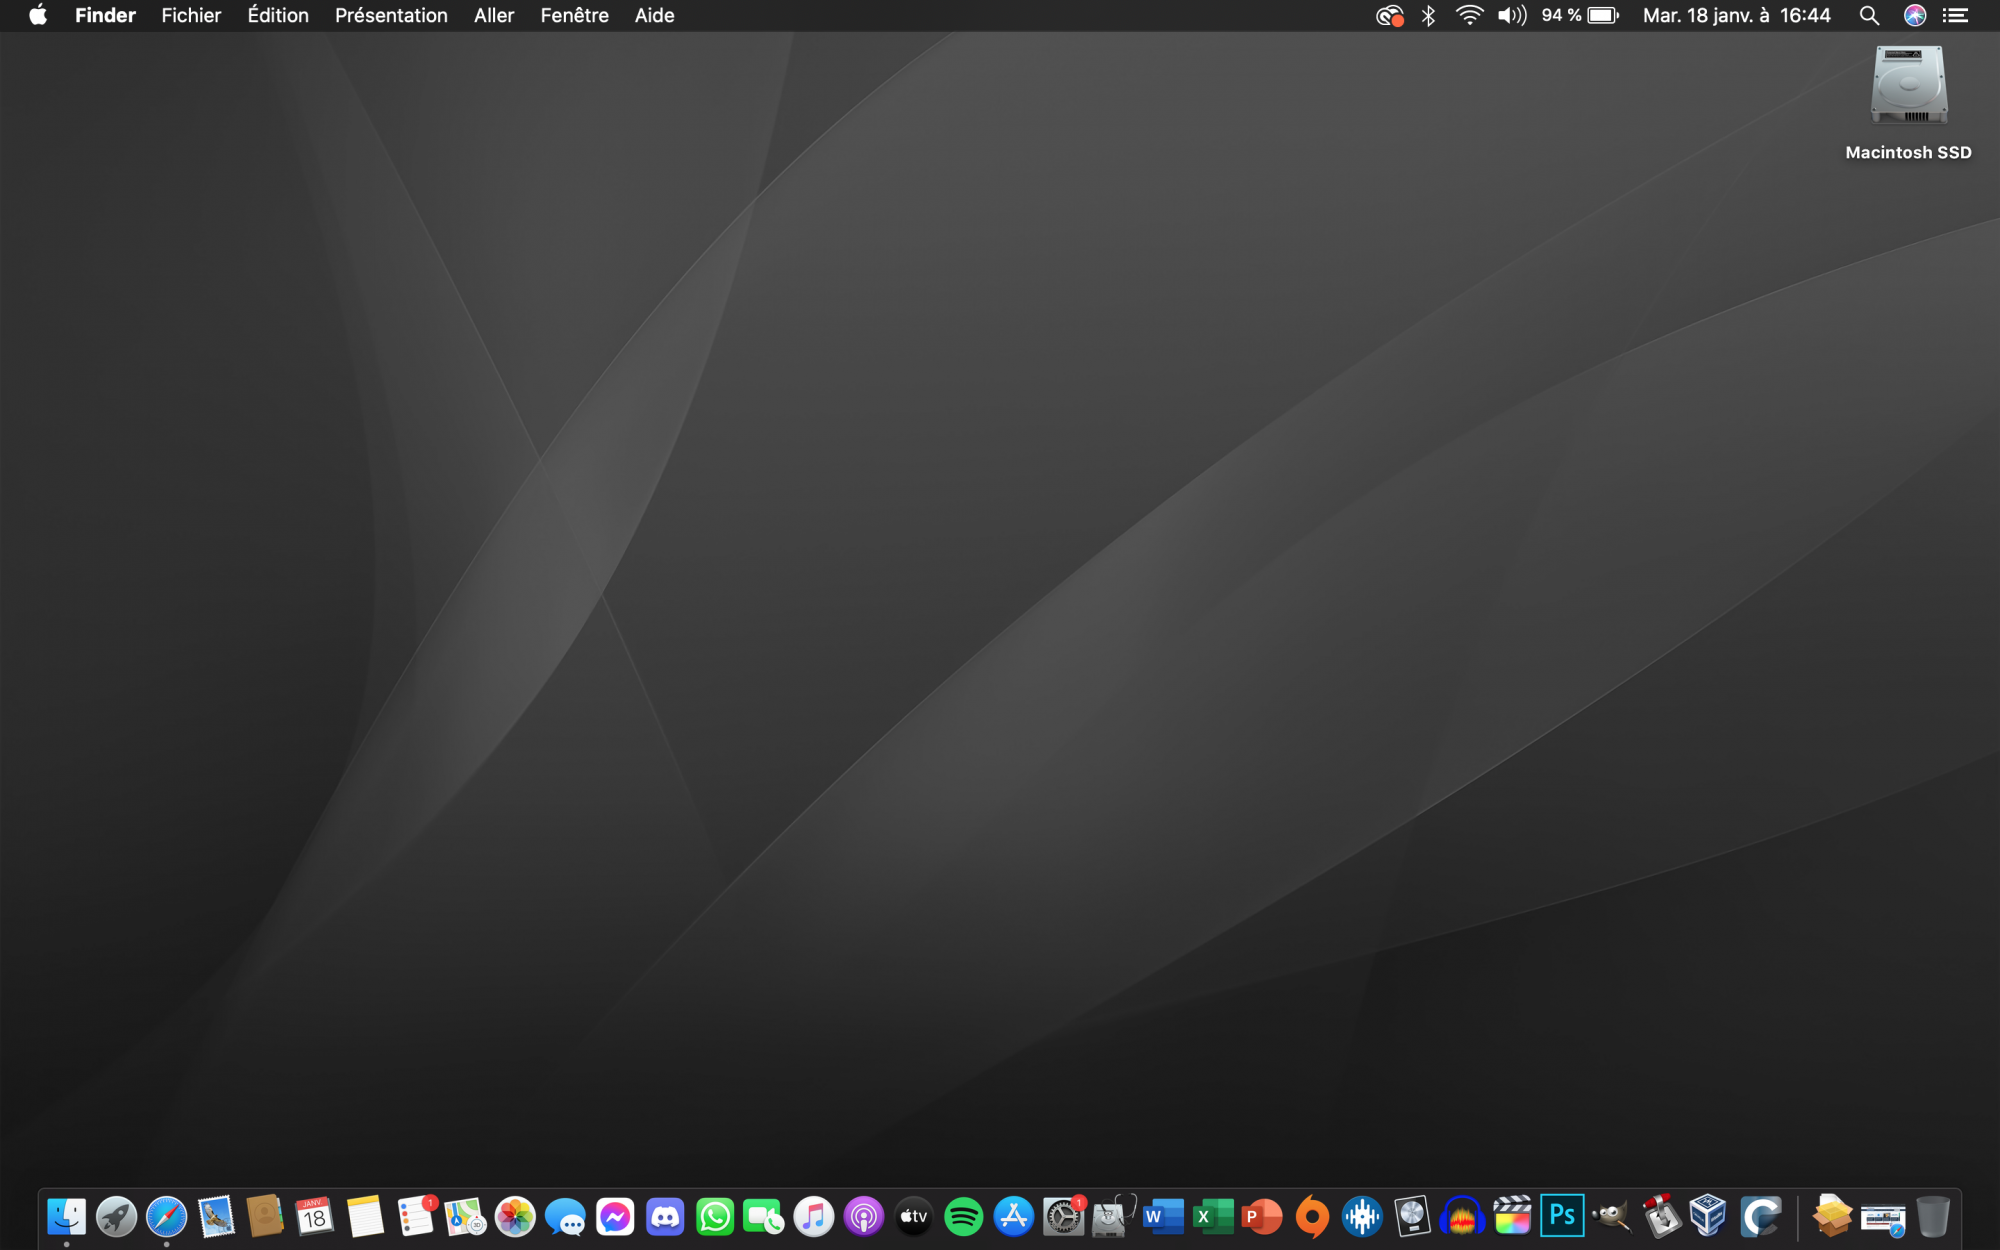The width and height of the screenshot is (2000, 1250).
Task: Expand Finder Fenêtre menu
Action: [575, 16]
